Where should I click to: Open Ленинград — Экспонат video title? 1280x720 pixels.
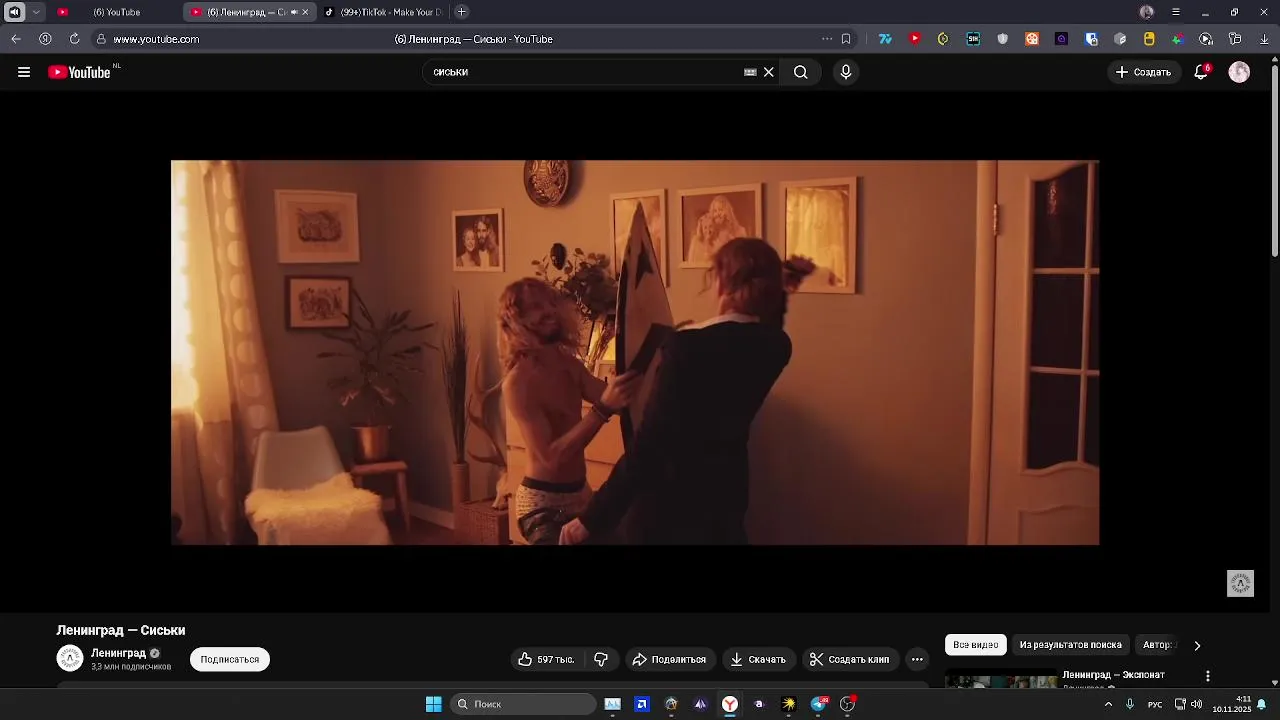[1113, 675]
